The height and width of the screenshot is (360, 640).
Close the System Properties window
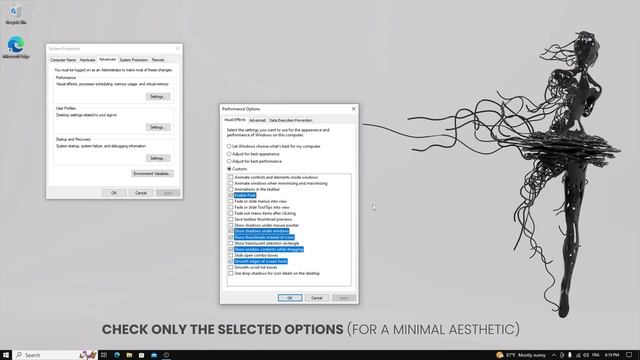coord(177,49)
